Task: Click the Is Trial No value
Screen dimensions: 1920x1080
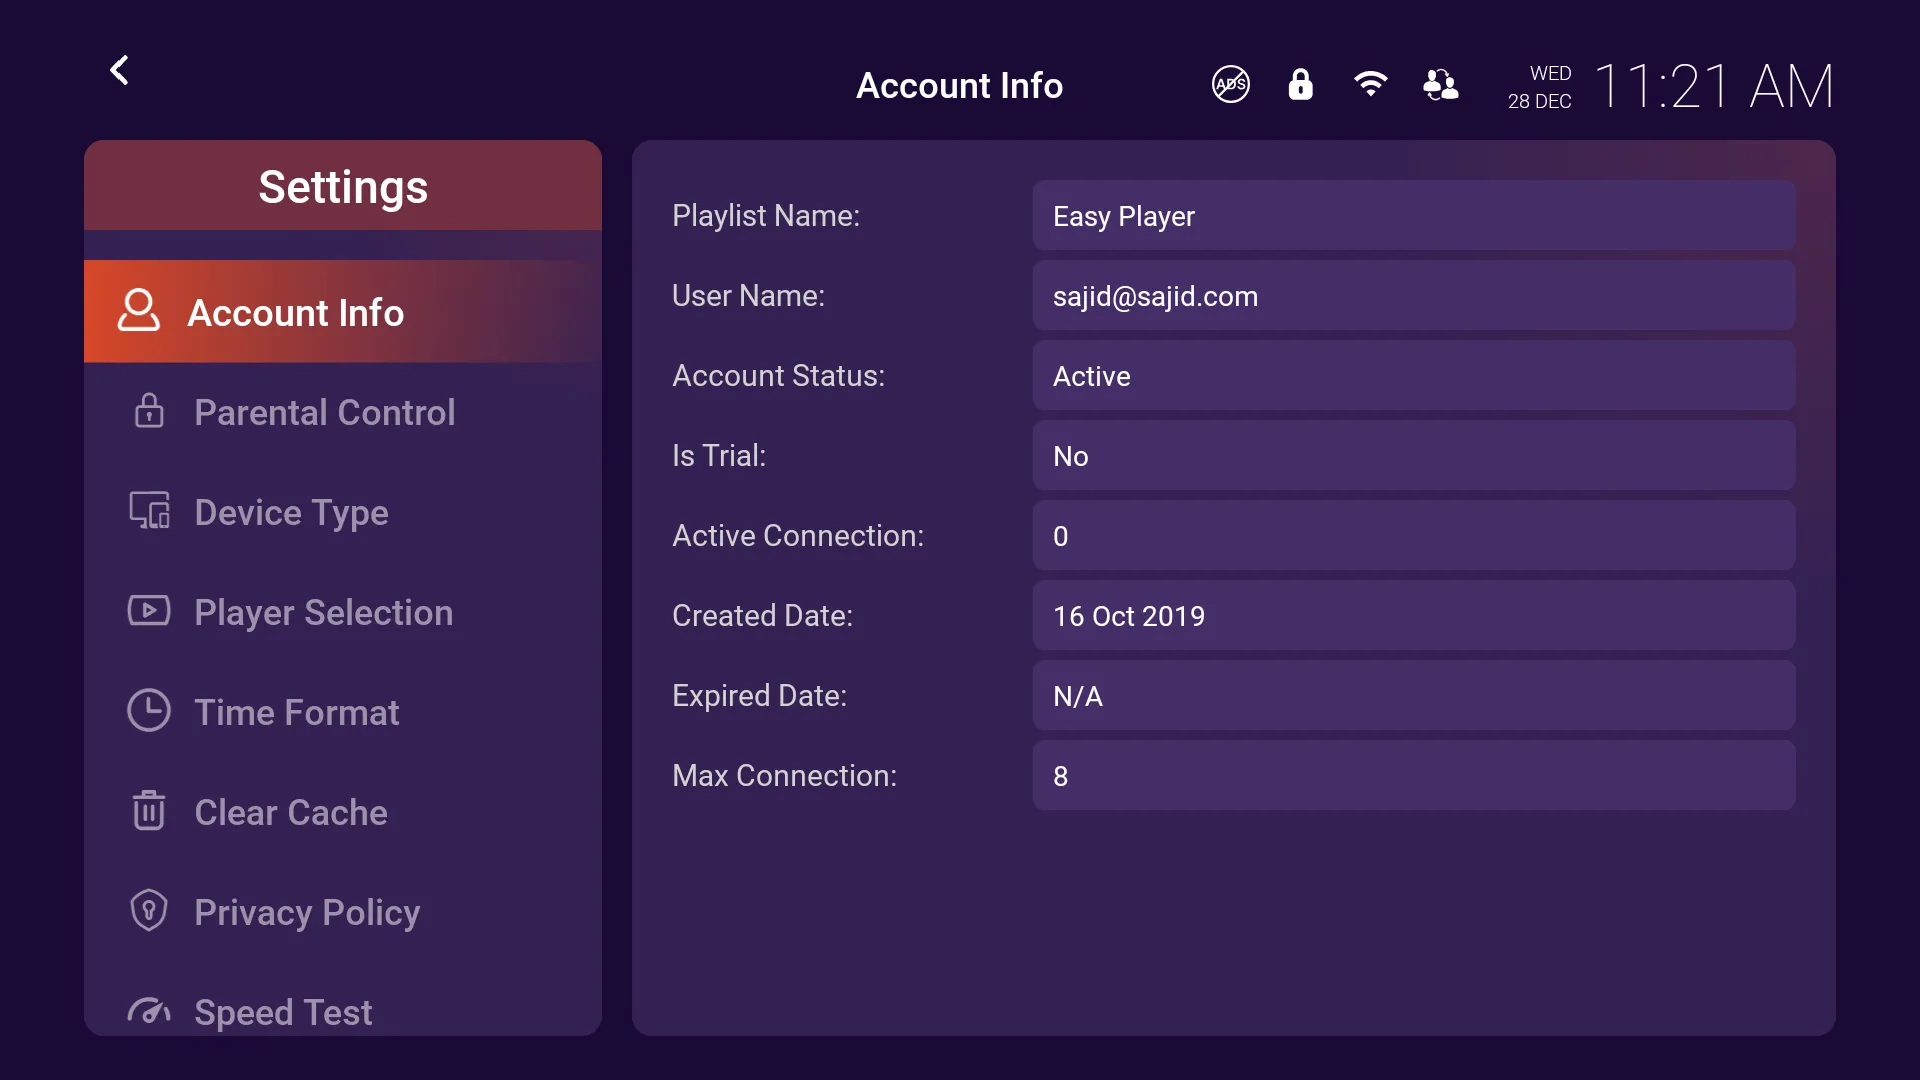Action: (1414, 456)
